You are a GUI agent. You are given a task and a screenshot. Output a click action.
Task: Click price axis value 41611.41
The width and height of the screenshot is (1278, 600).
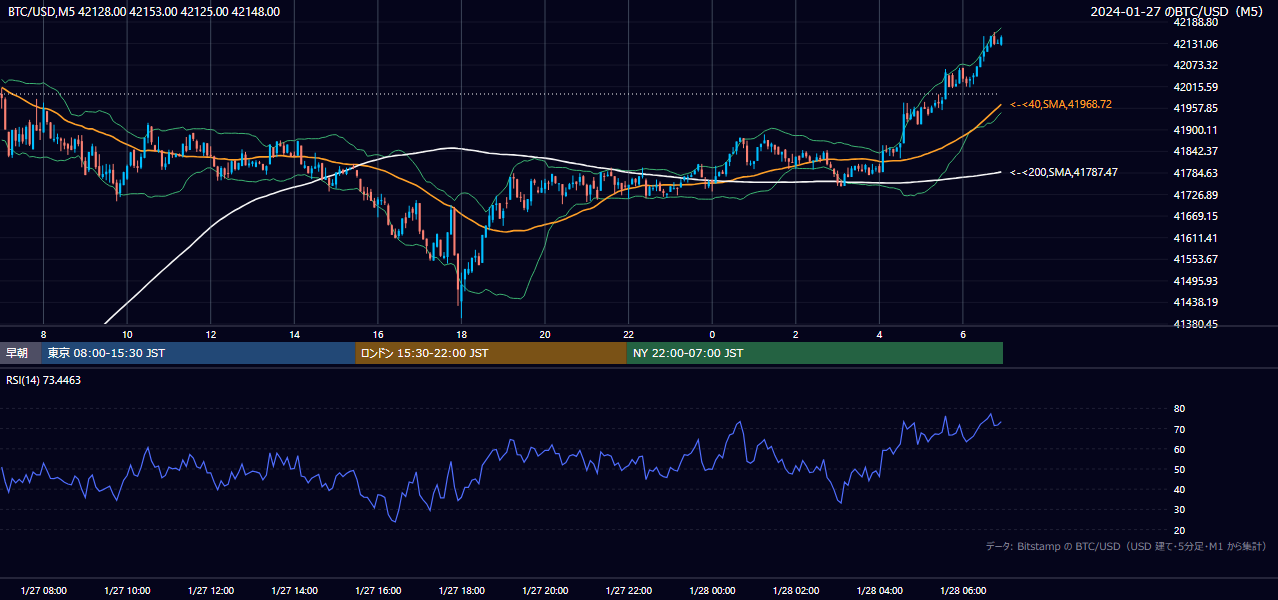tap(1195, 238)
